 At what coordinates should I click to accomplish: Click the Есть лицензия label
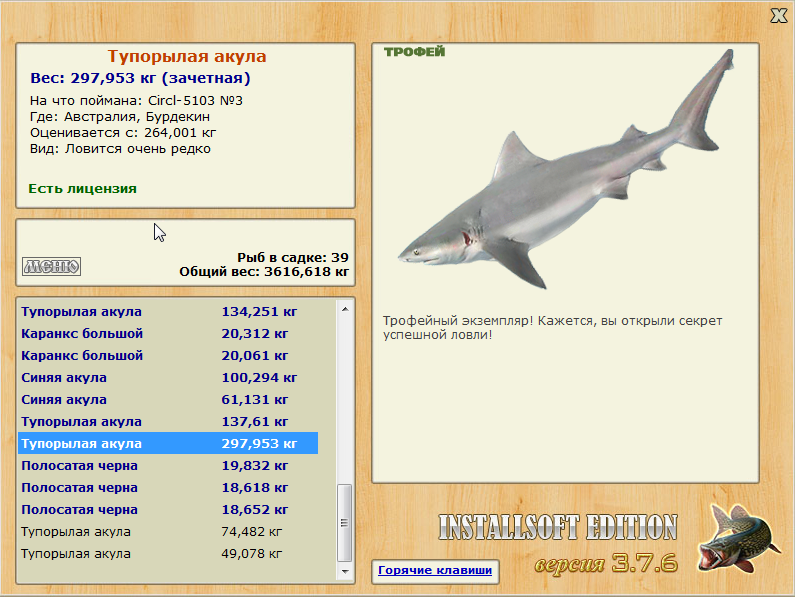[83, 189]
